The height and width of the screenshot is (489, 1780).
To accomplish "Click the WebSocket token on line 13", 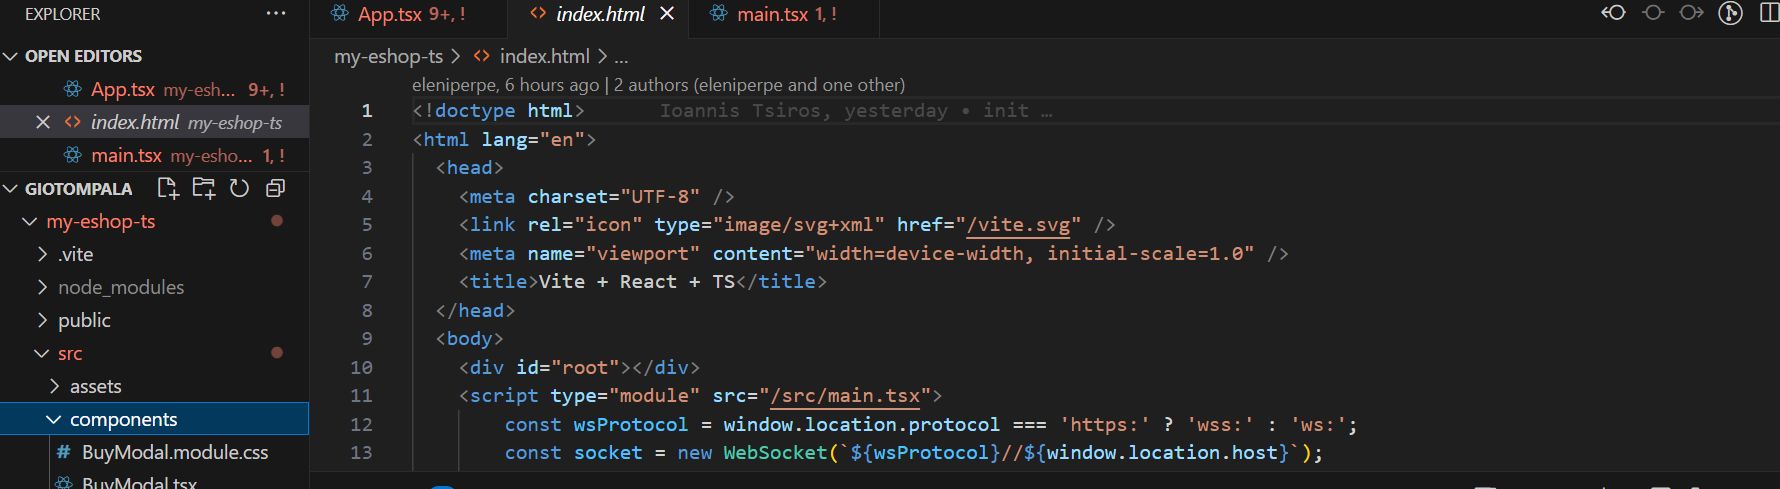I will [x=776, y=453].
